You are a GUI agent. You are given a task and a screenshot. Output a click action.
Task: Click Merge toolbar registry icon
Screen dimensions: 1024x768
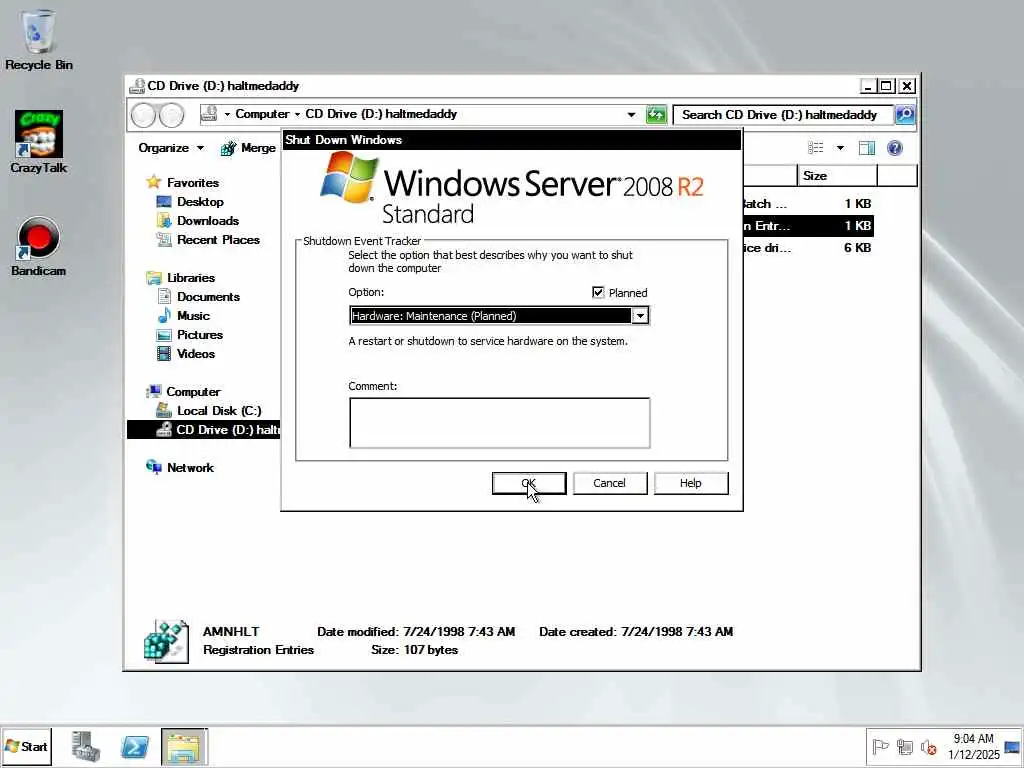(228, 149)
